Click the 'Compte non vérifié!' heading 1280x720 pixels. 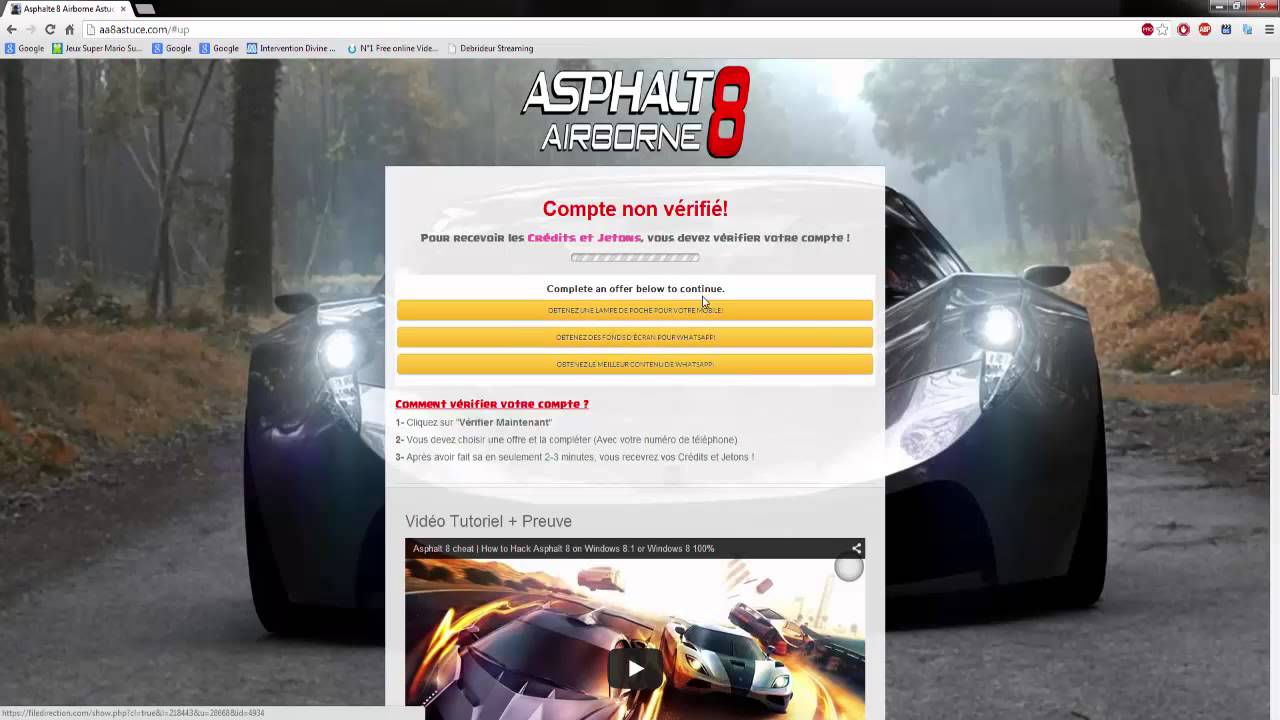tap(635, 209)
